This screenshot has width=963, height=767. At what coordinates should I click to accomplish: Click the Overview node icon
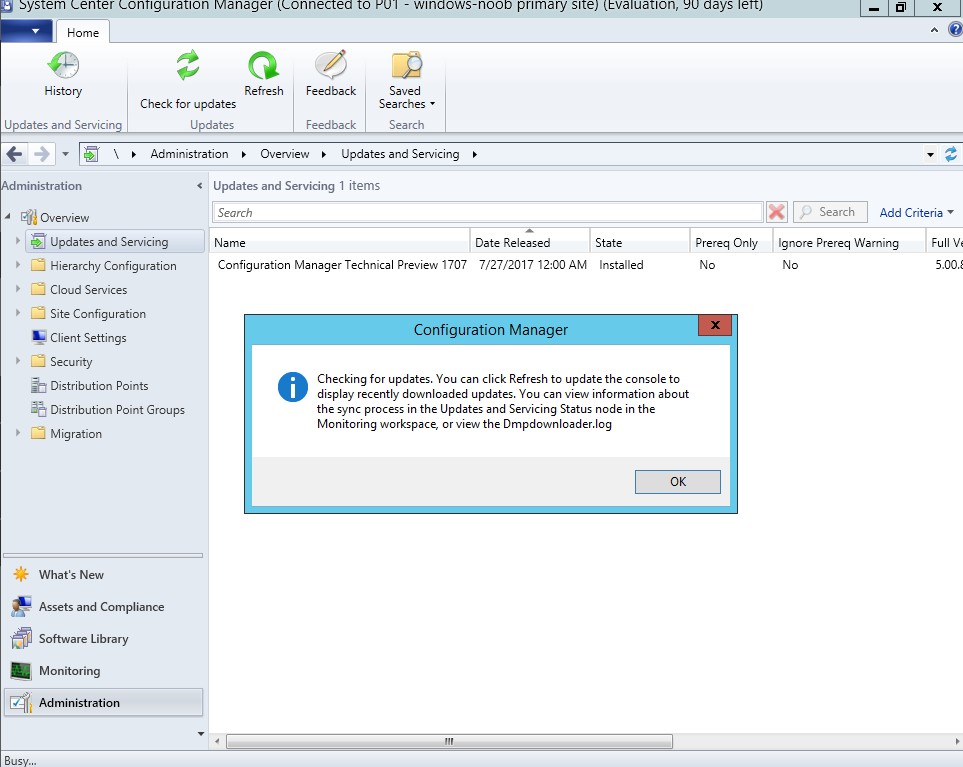coord(29,217)
